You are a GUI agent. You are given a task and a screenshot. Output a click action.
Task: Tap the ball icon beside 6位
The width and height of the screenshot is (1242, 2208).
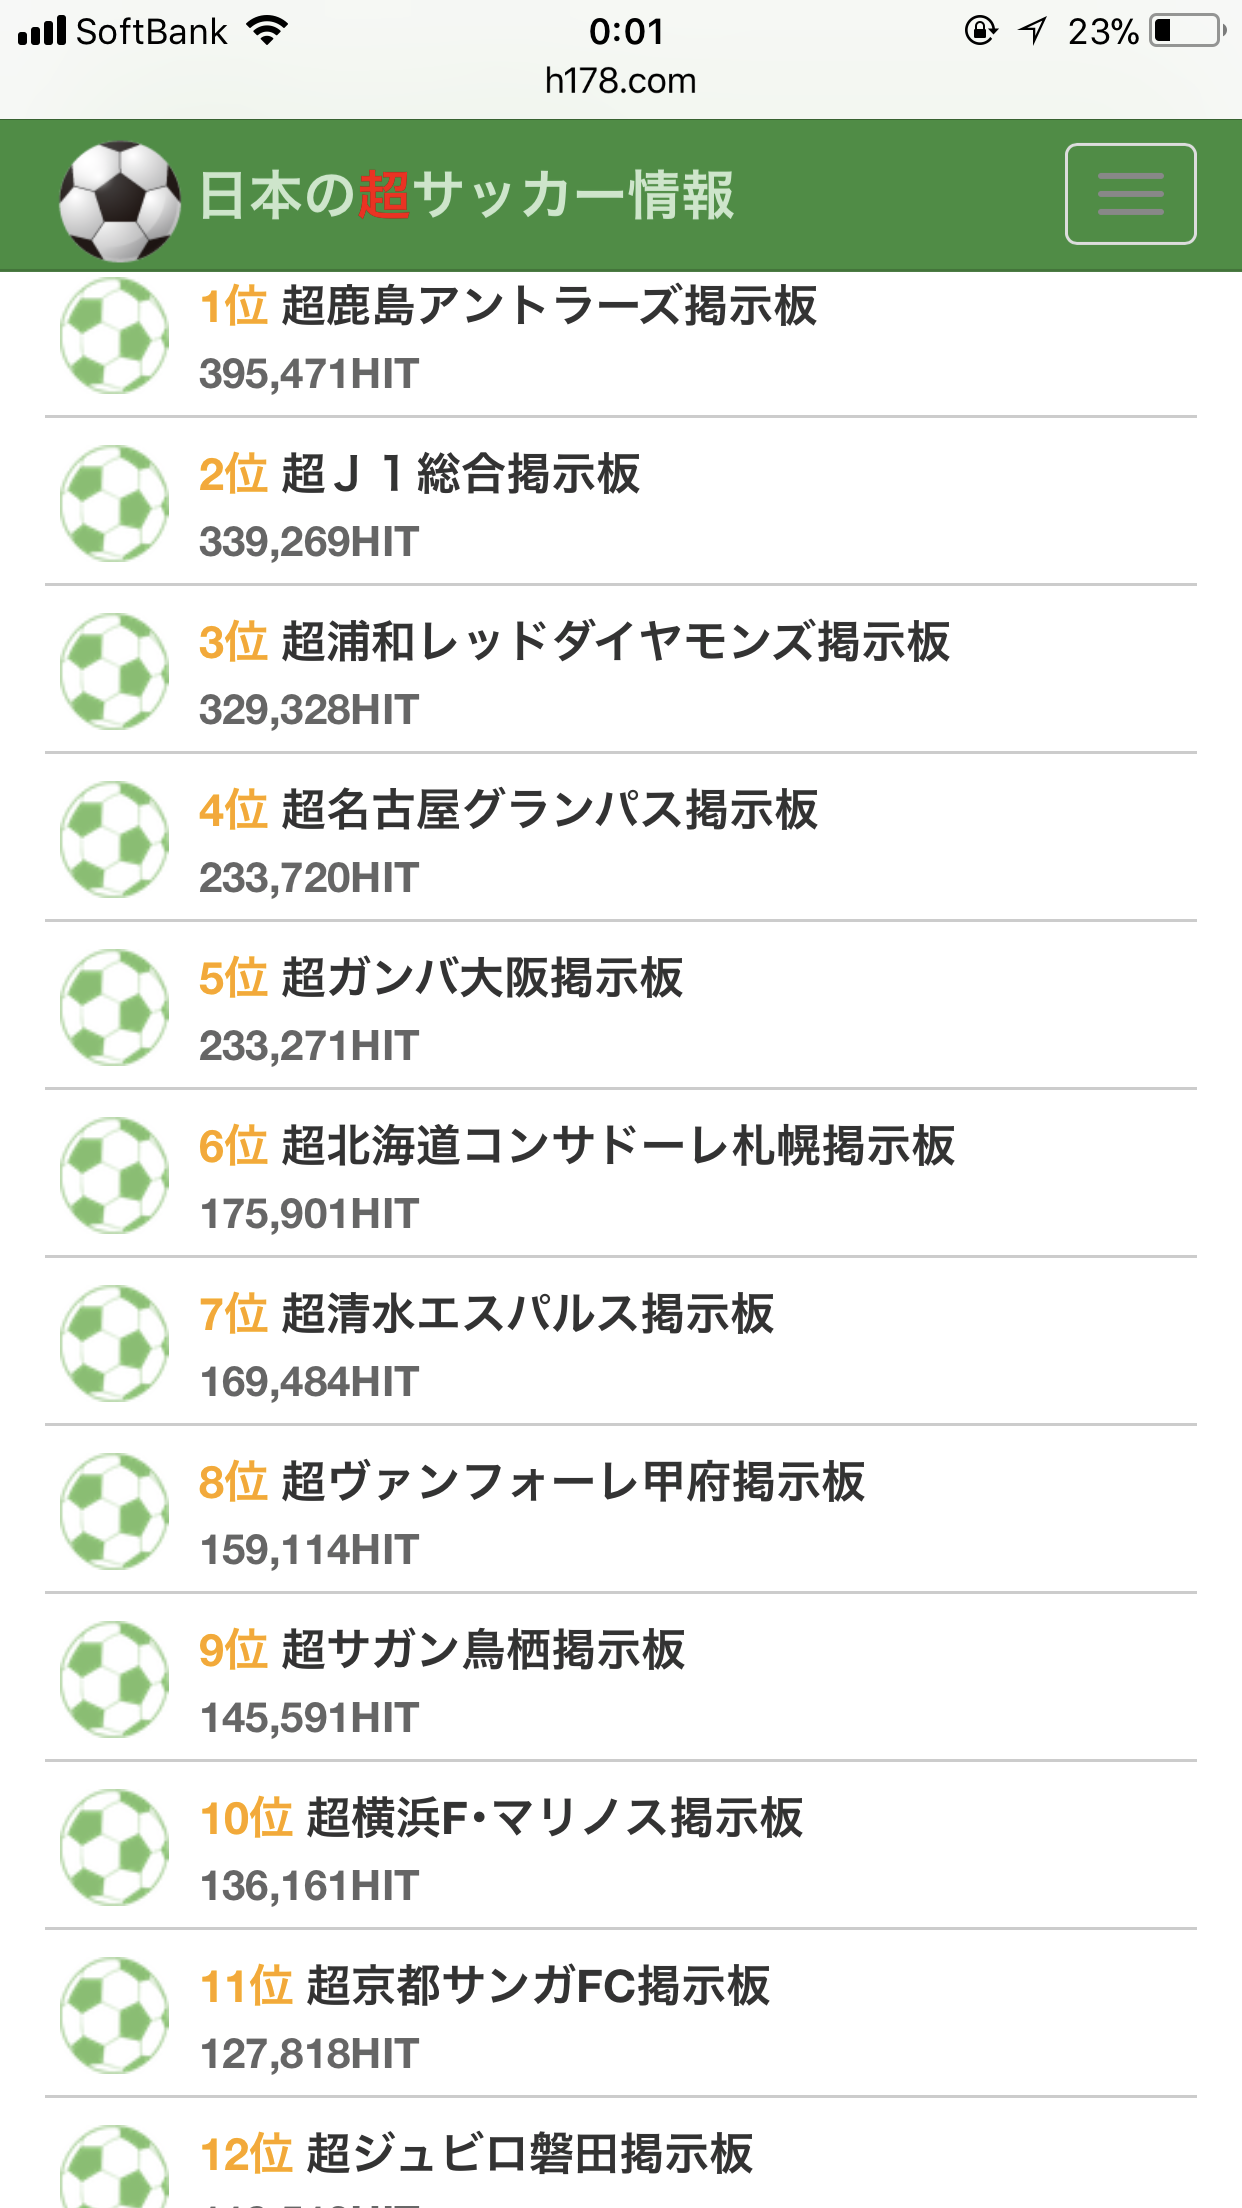[115, 1175]
